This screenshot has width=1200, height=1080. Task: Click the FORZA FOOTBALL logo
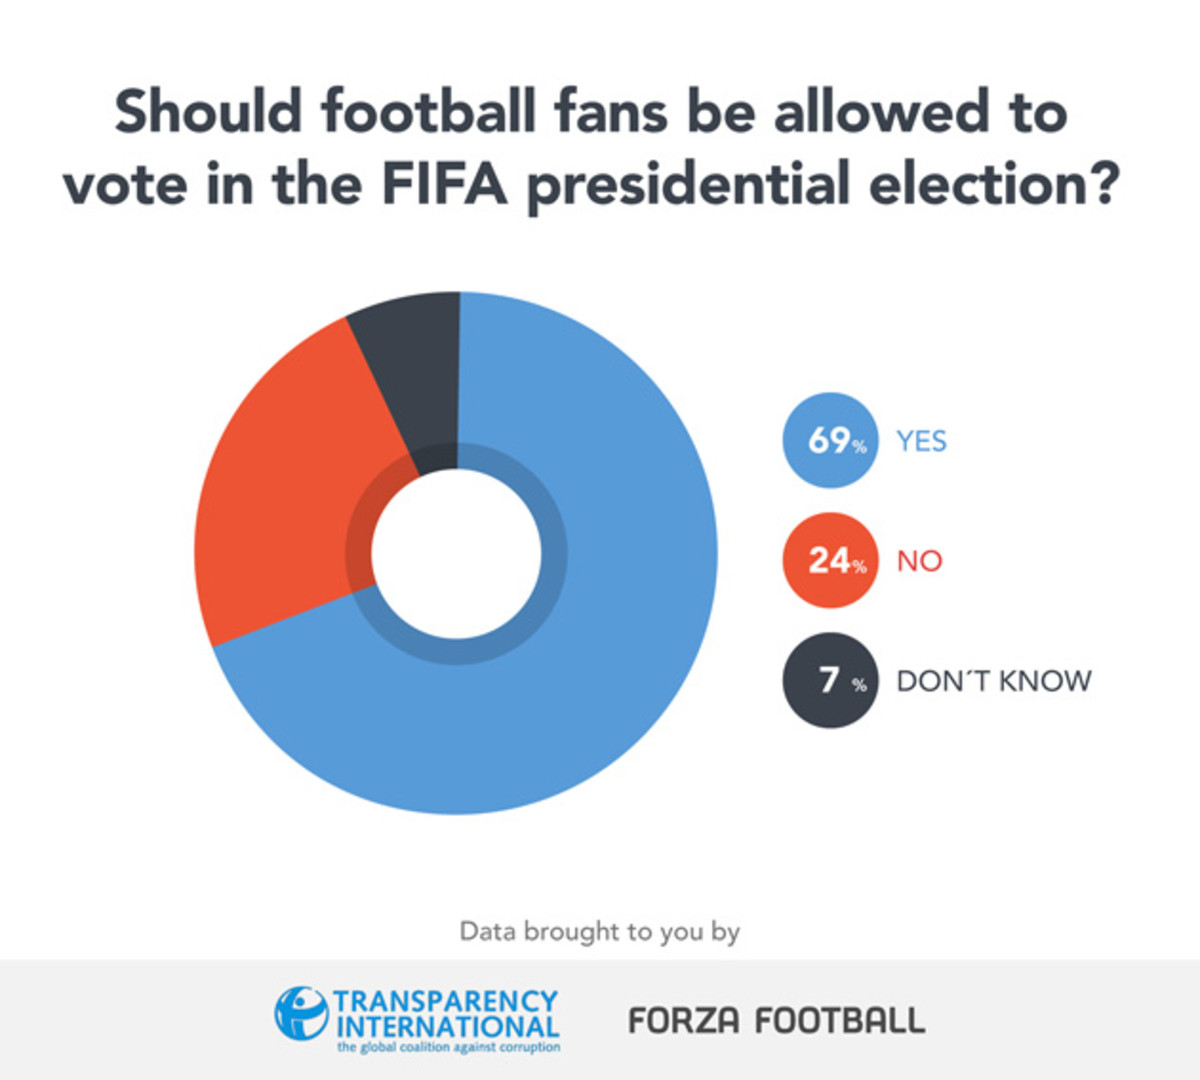click(776, 1020)
